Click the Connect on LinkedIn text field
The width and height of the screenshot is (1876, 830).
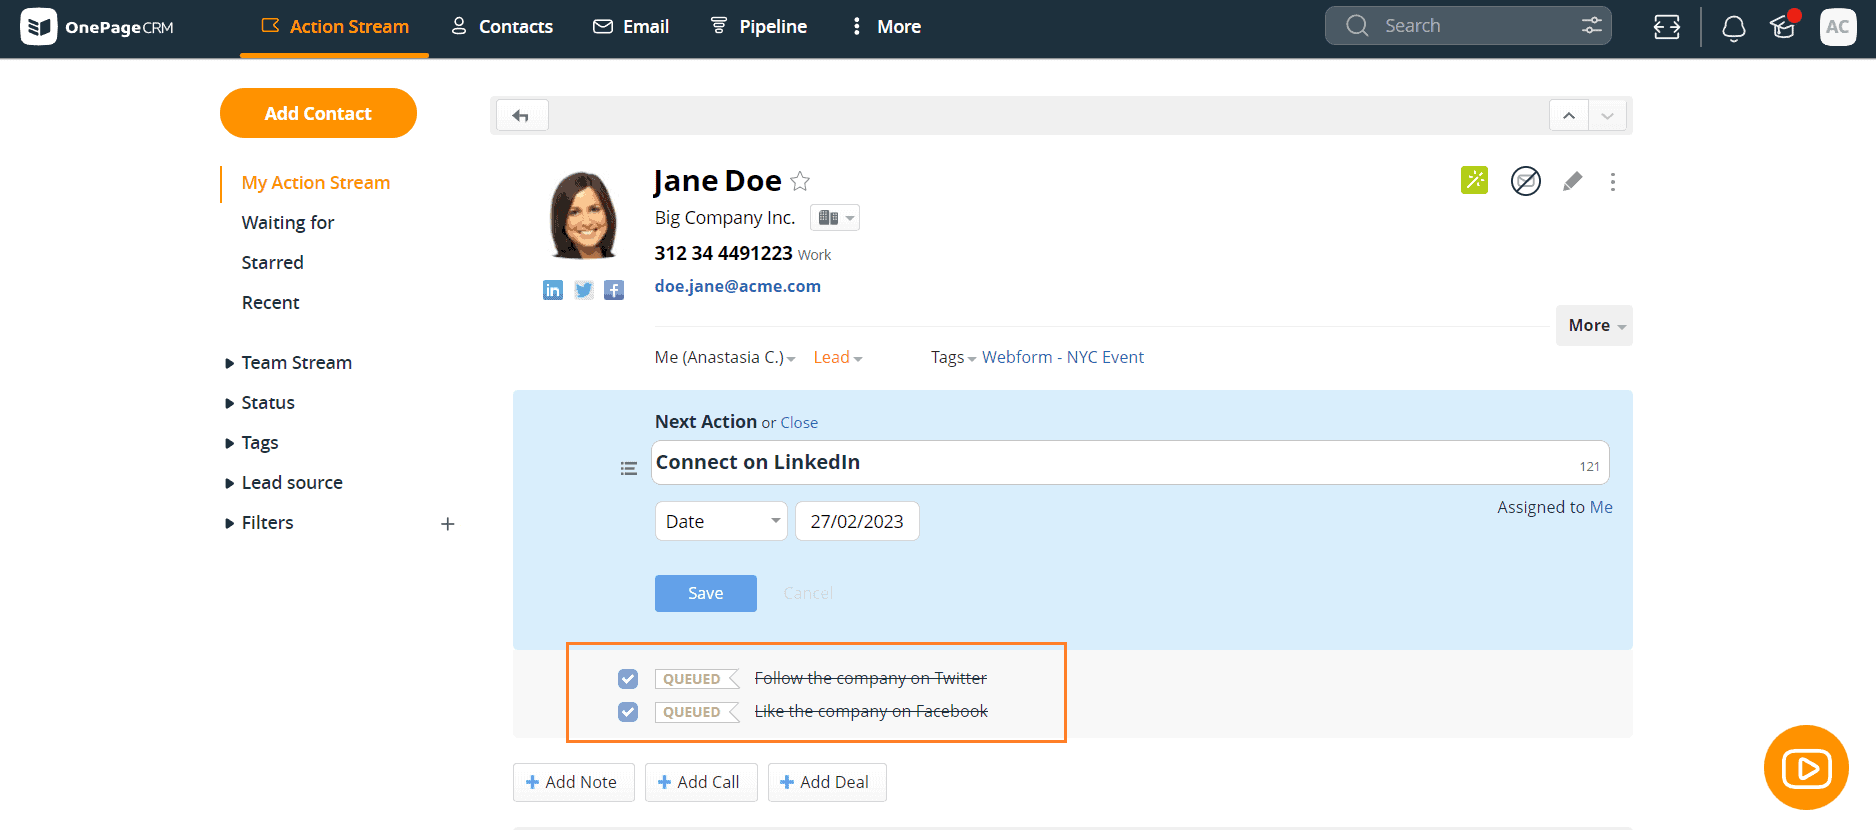[1130, 463]
